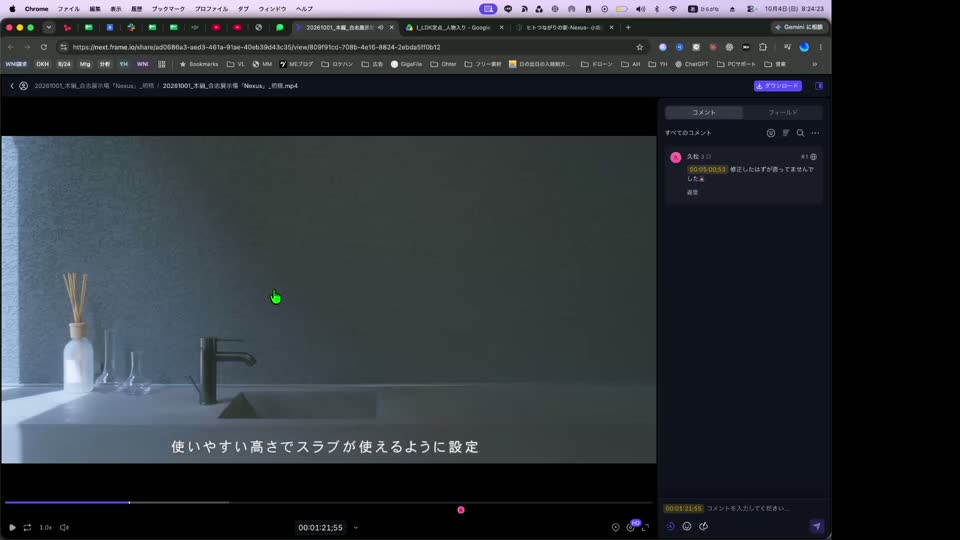Open the ChatGPT bookmark
This screenshot has height=540, width=960.
(x=692, y=64)
